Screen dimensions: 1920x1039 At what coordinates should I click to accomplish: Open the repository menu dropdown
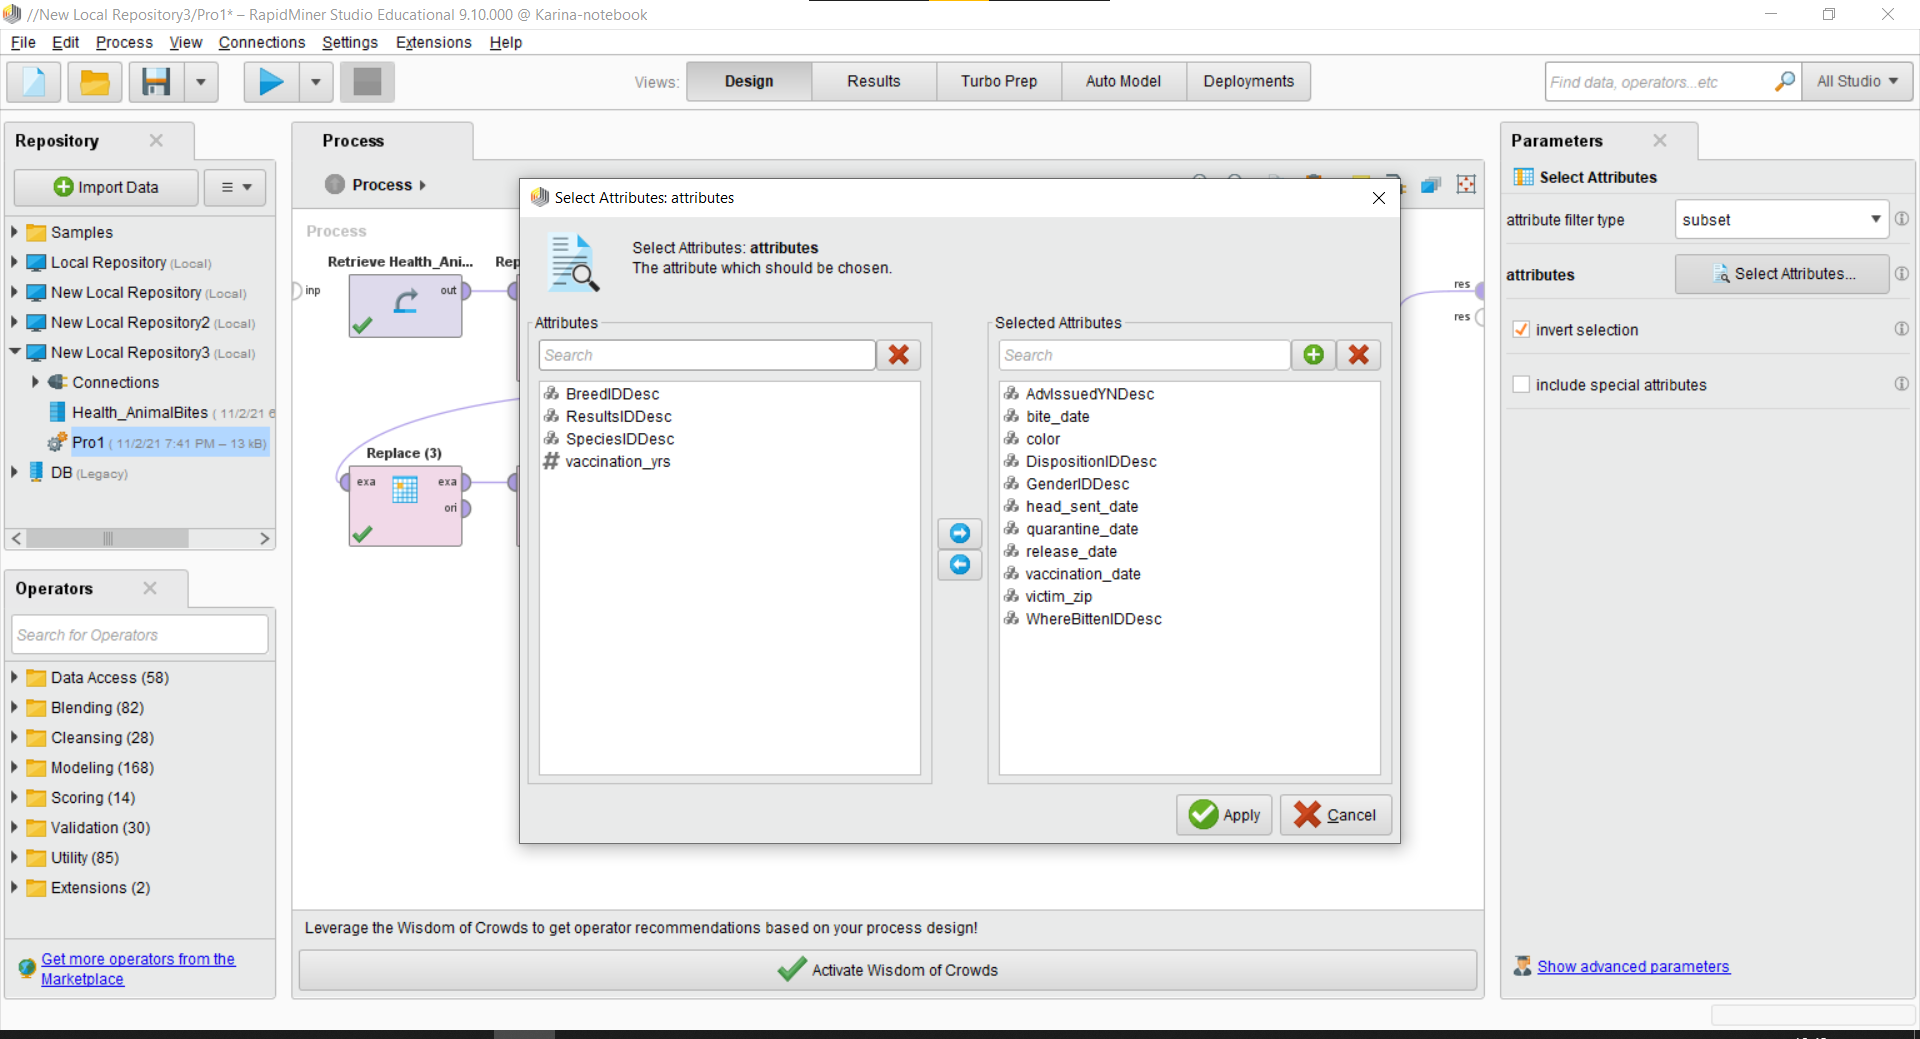tap(236, 187)
